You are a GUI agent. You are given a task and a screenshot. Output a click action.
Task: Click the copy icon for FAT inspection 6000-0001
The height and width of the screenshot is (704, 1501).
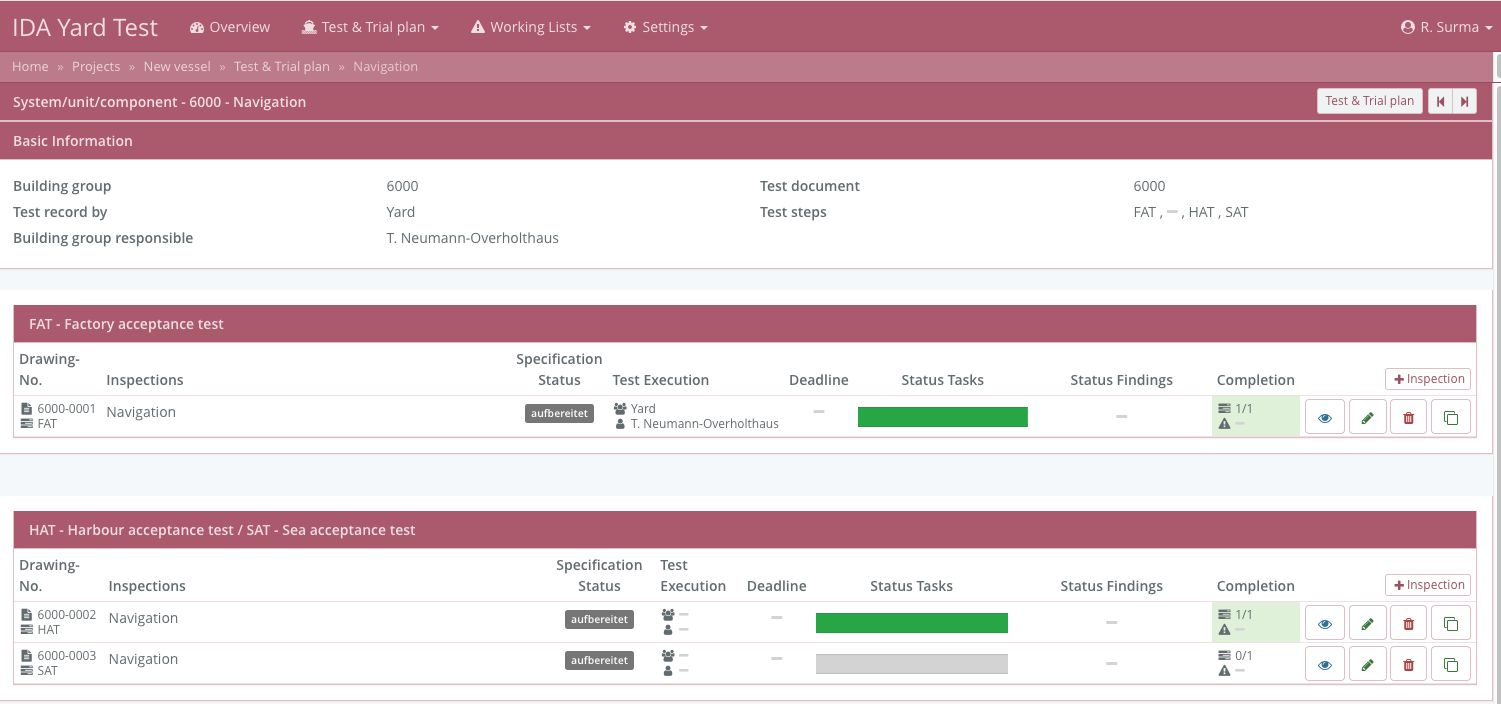pyautogui.click(x=1451, y=416)
